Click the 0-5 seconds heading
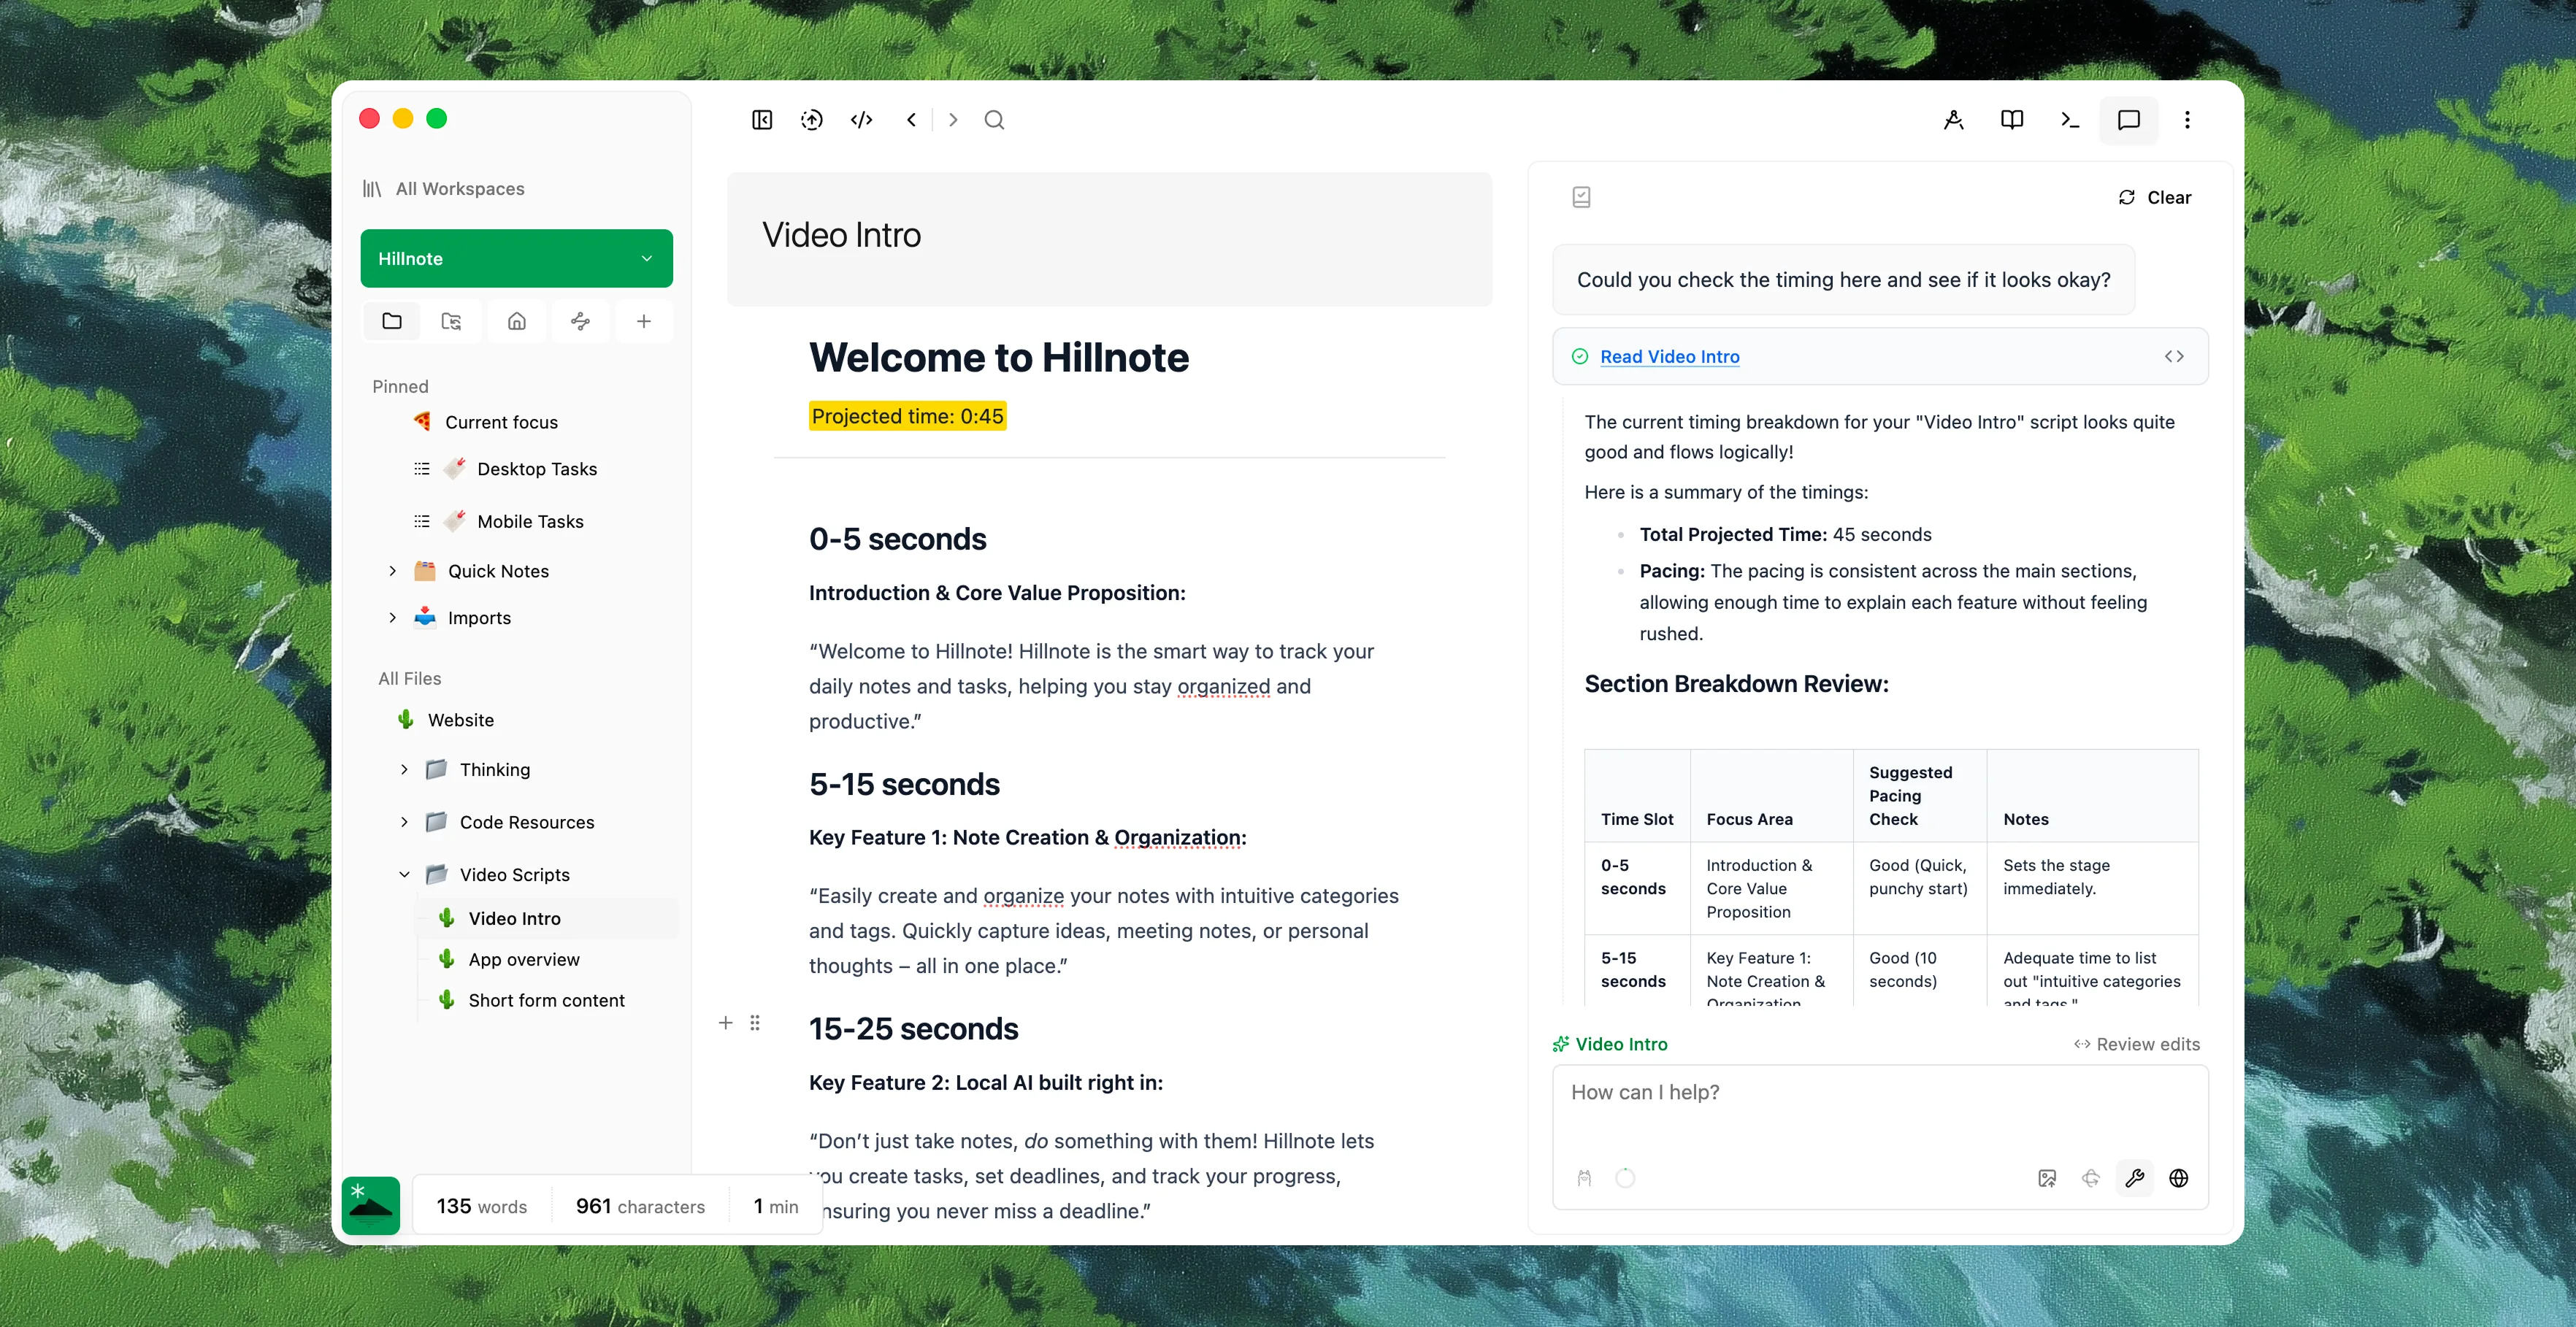2576x1327 pixels. click(897, 539)
